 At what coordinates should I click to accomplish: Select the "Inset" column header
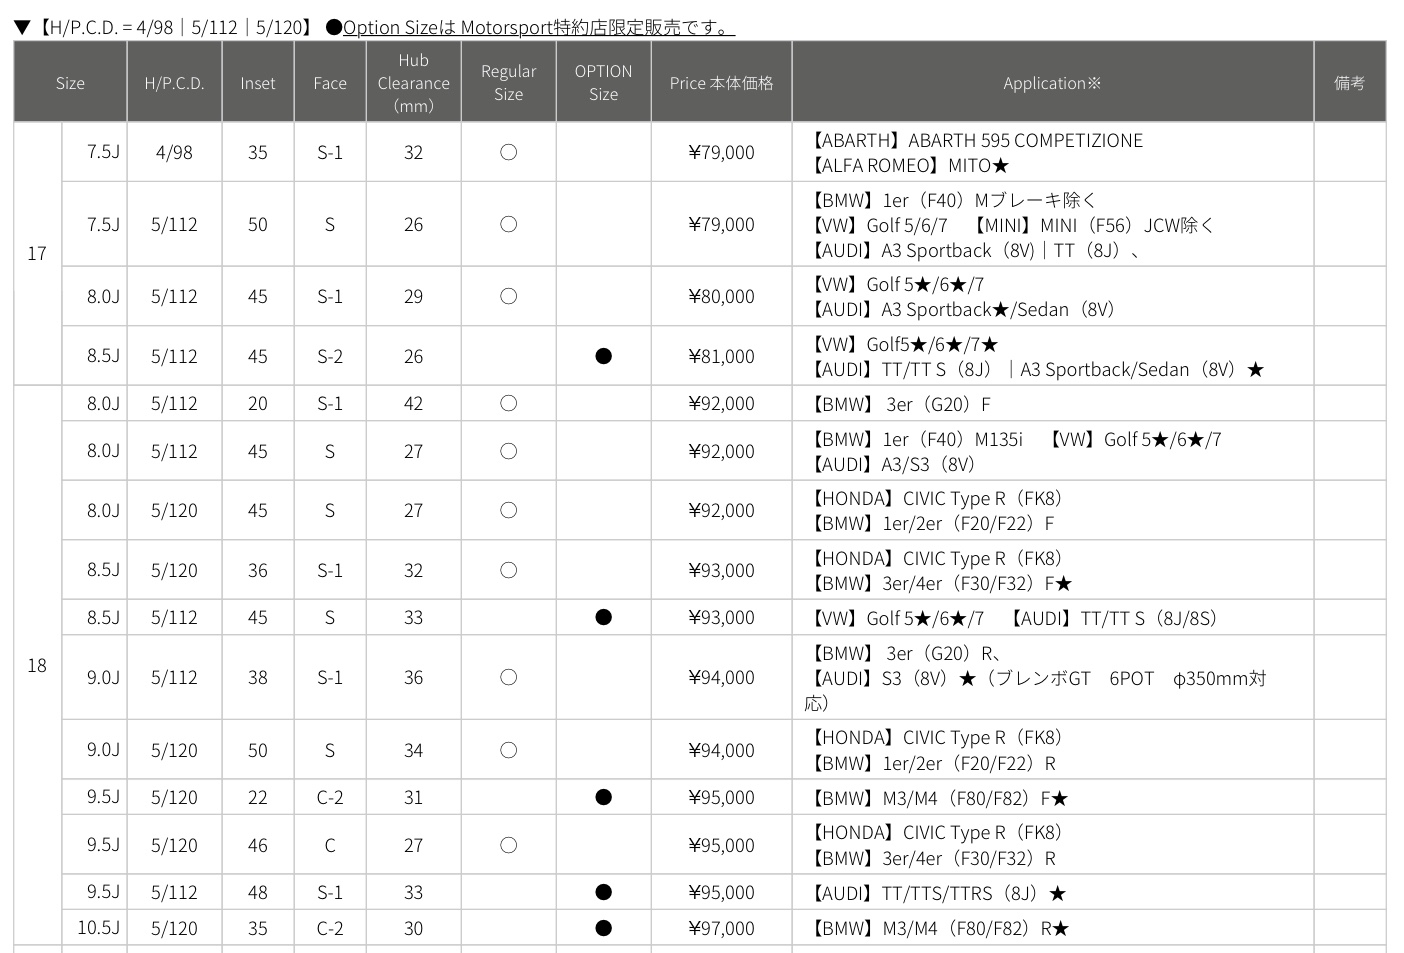(258, 83)
